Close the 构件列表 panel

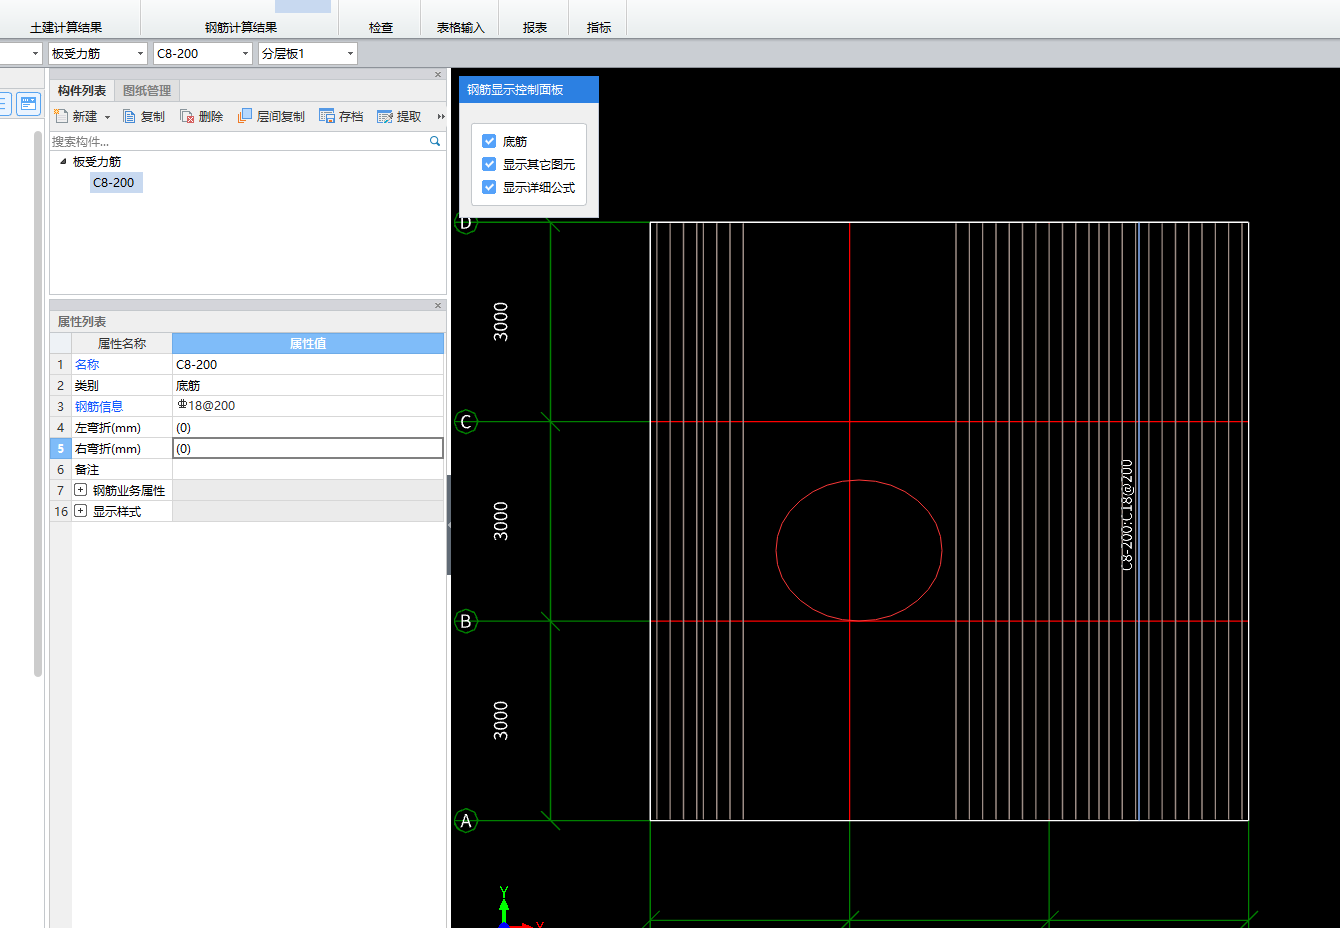438,75
